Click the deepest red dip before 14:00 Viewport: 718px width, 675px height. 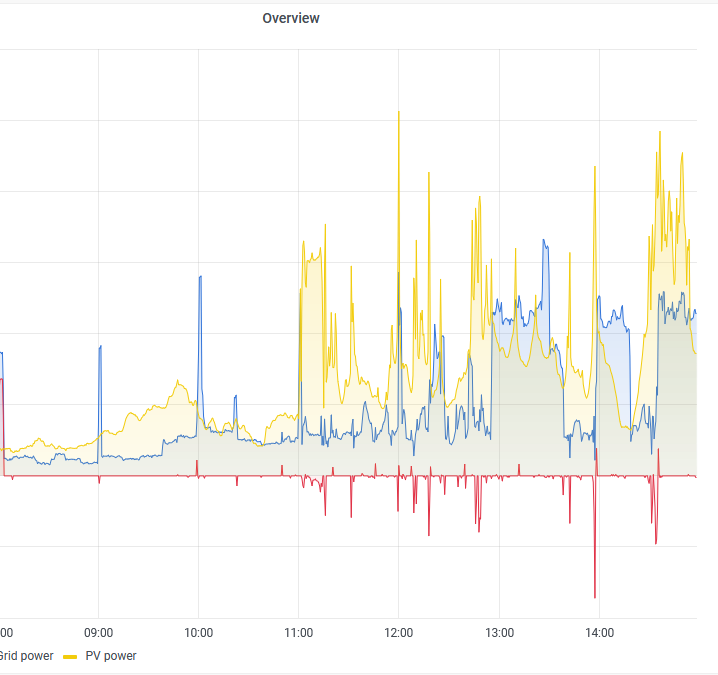click(595, 596)
